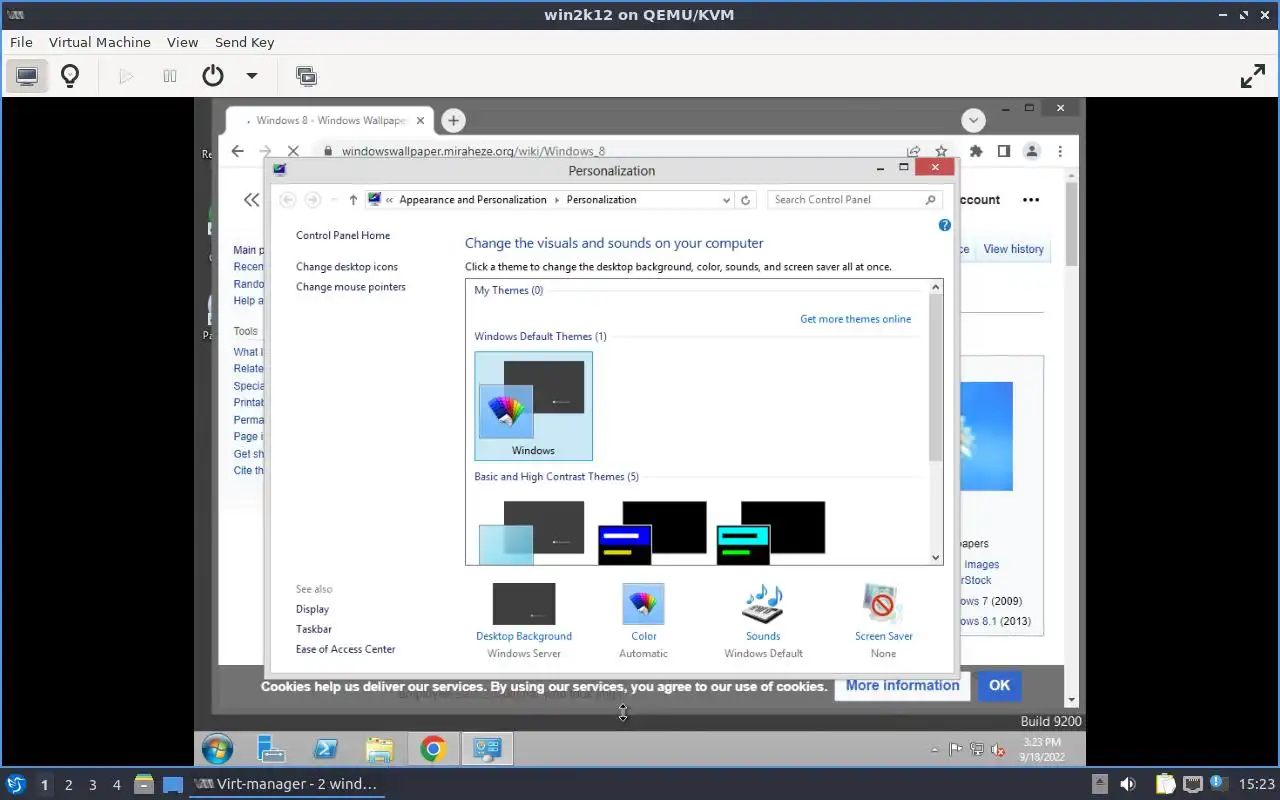
Task: Open the Color settings icon
Action: click(643, 604)
